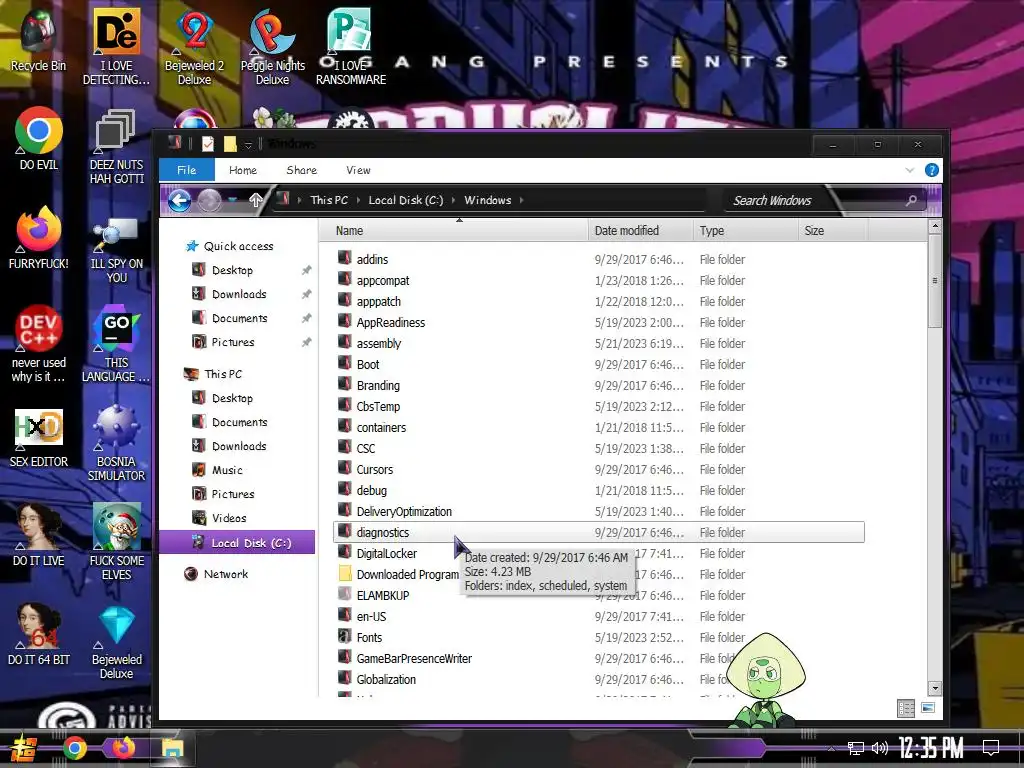Viewport: 1024px width, 768px height.
Task: Open the View ribbon tab
Action: click(x=358, y=170)
